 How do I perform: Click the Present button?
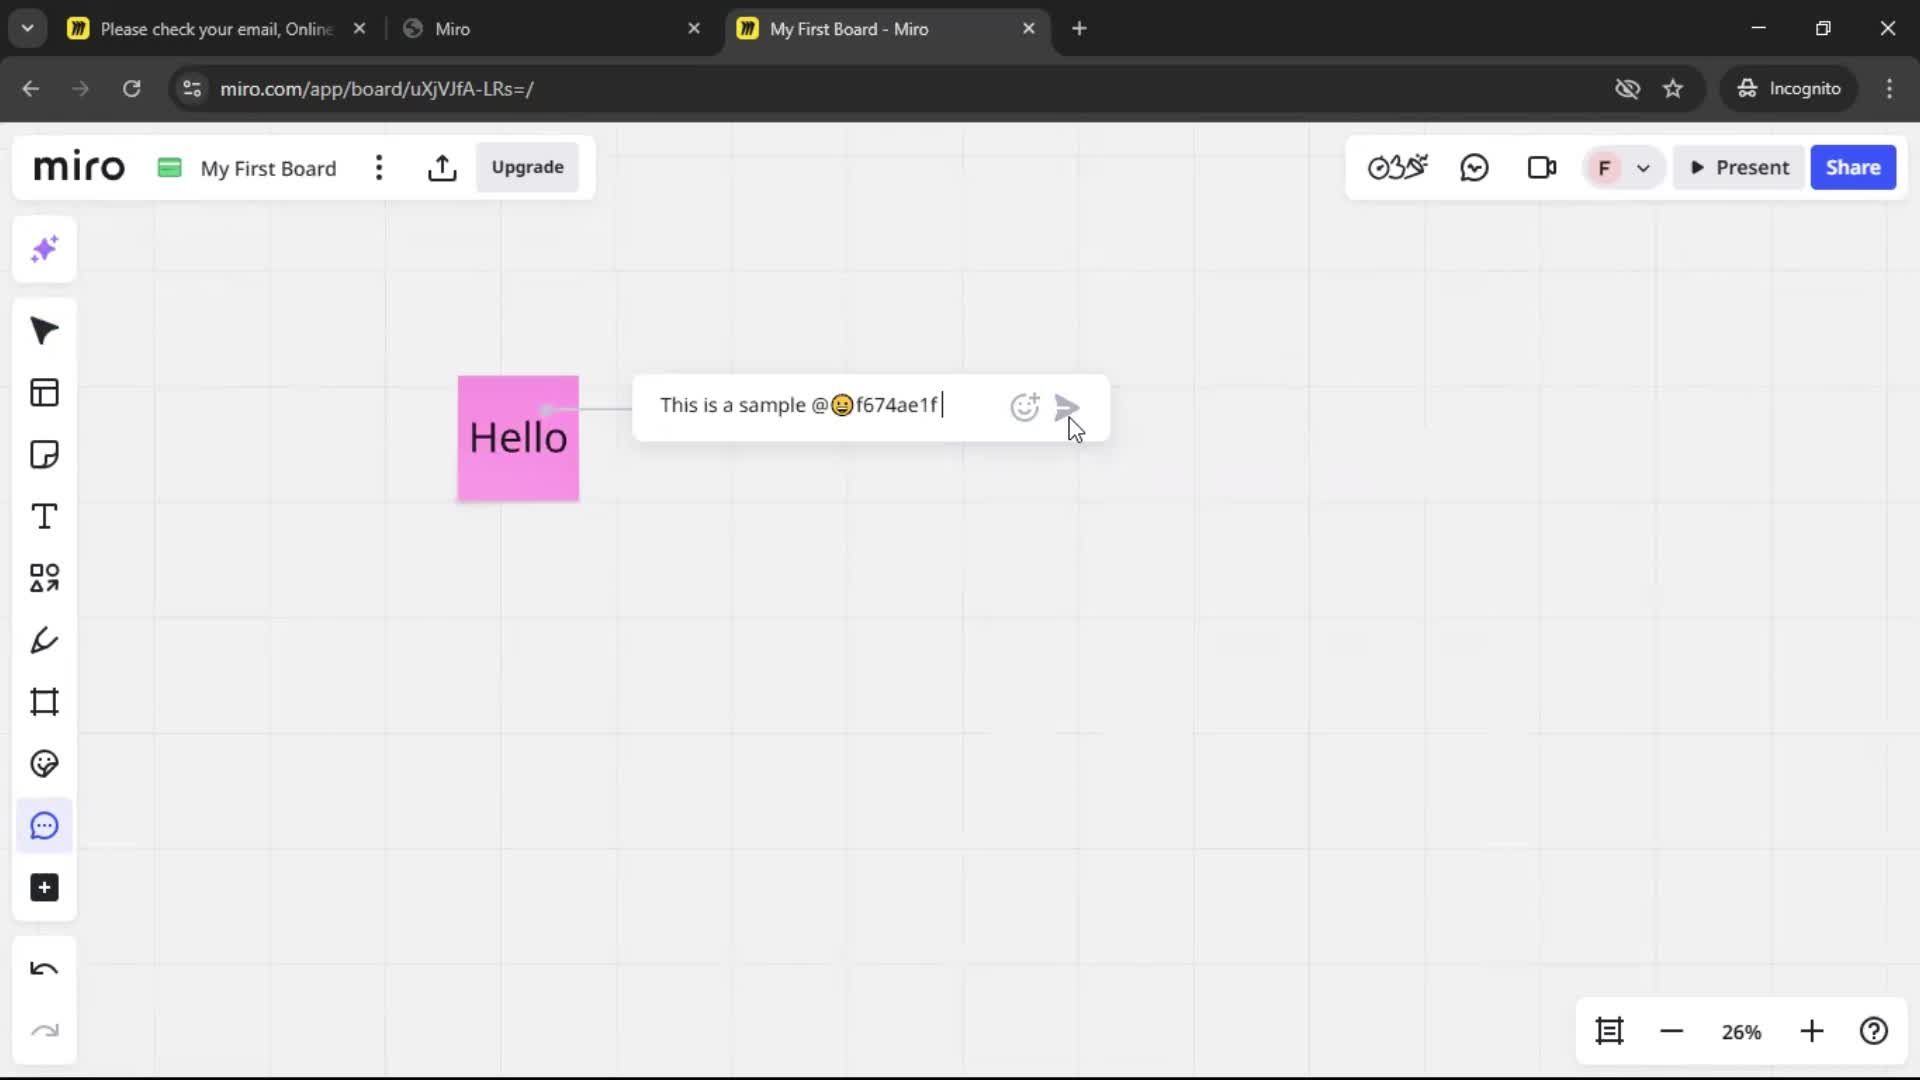[x=1740, y=167]
